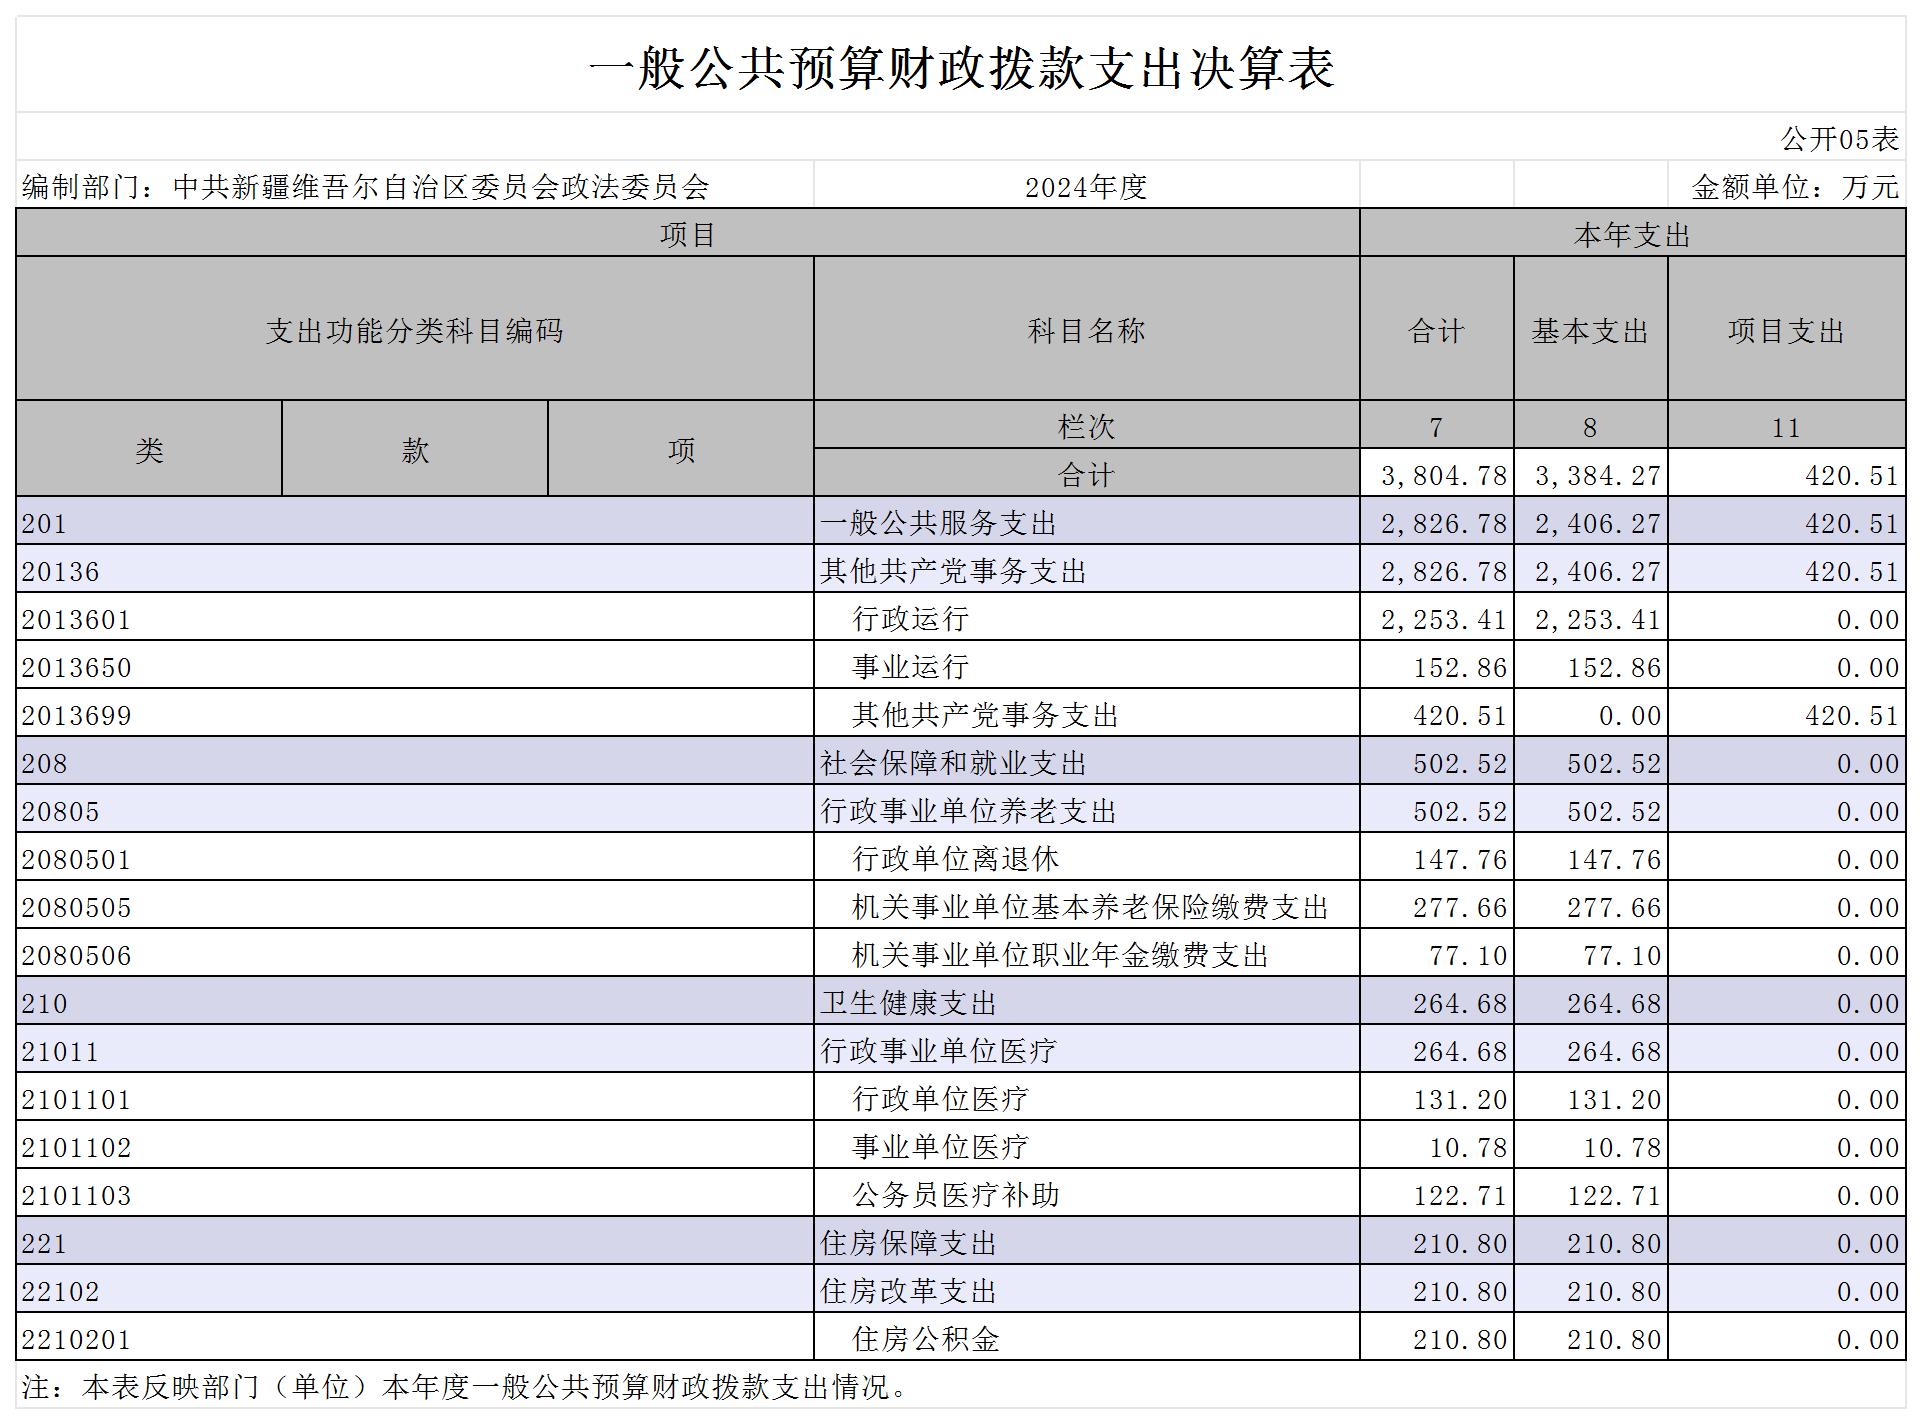Screen dimensions: 1922x1424
Task: Click the table title 一般公共预算财政拨款支出决算表
Action: [x=961, y=68]
